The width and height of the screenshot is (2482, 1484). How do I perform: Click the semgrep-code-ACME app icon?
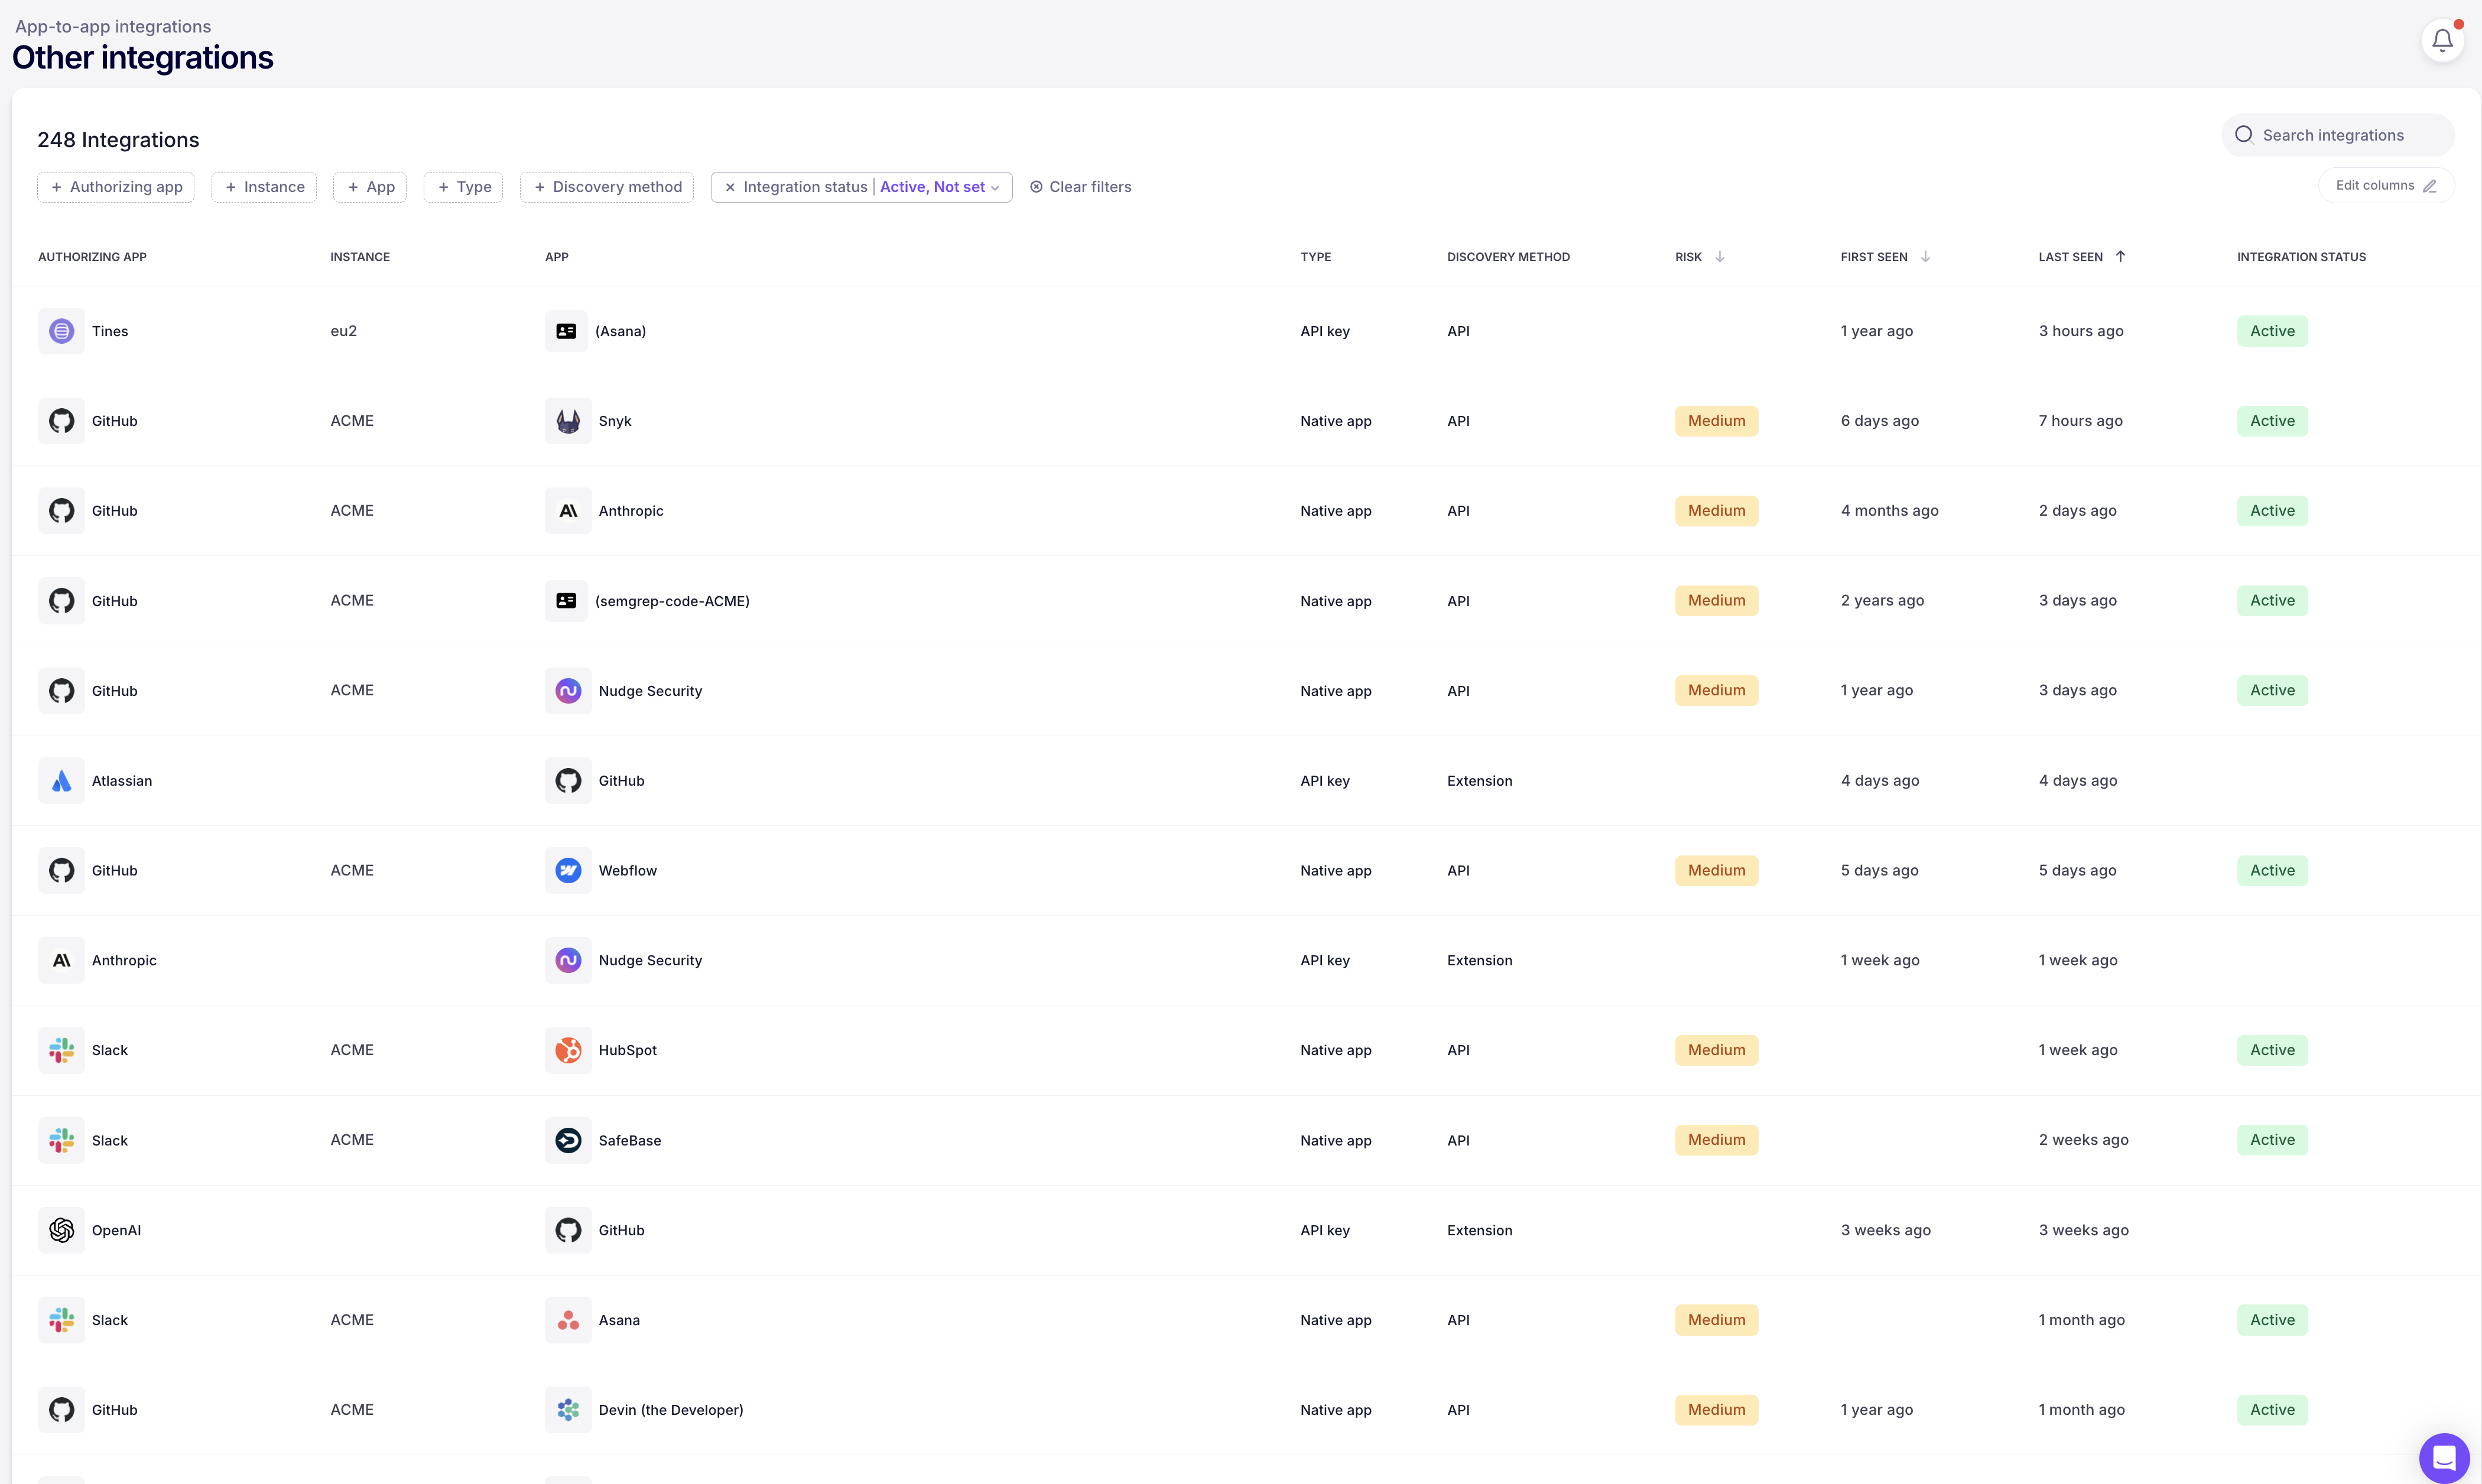tap(566, 601)
